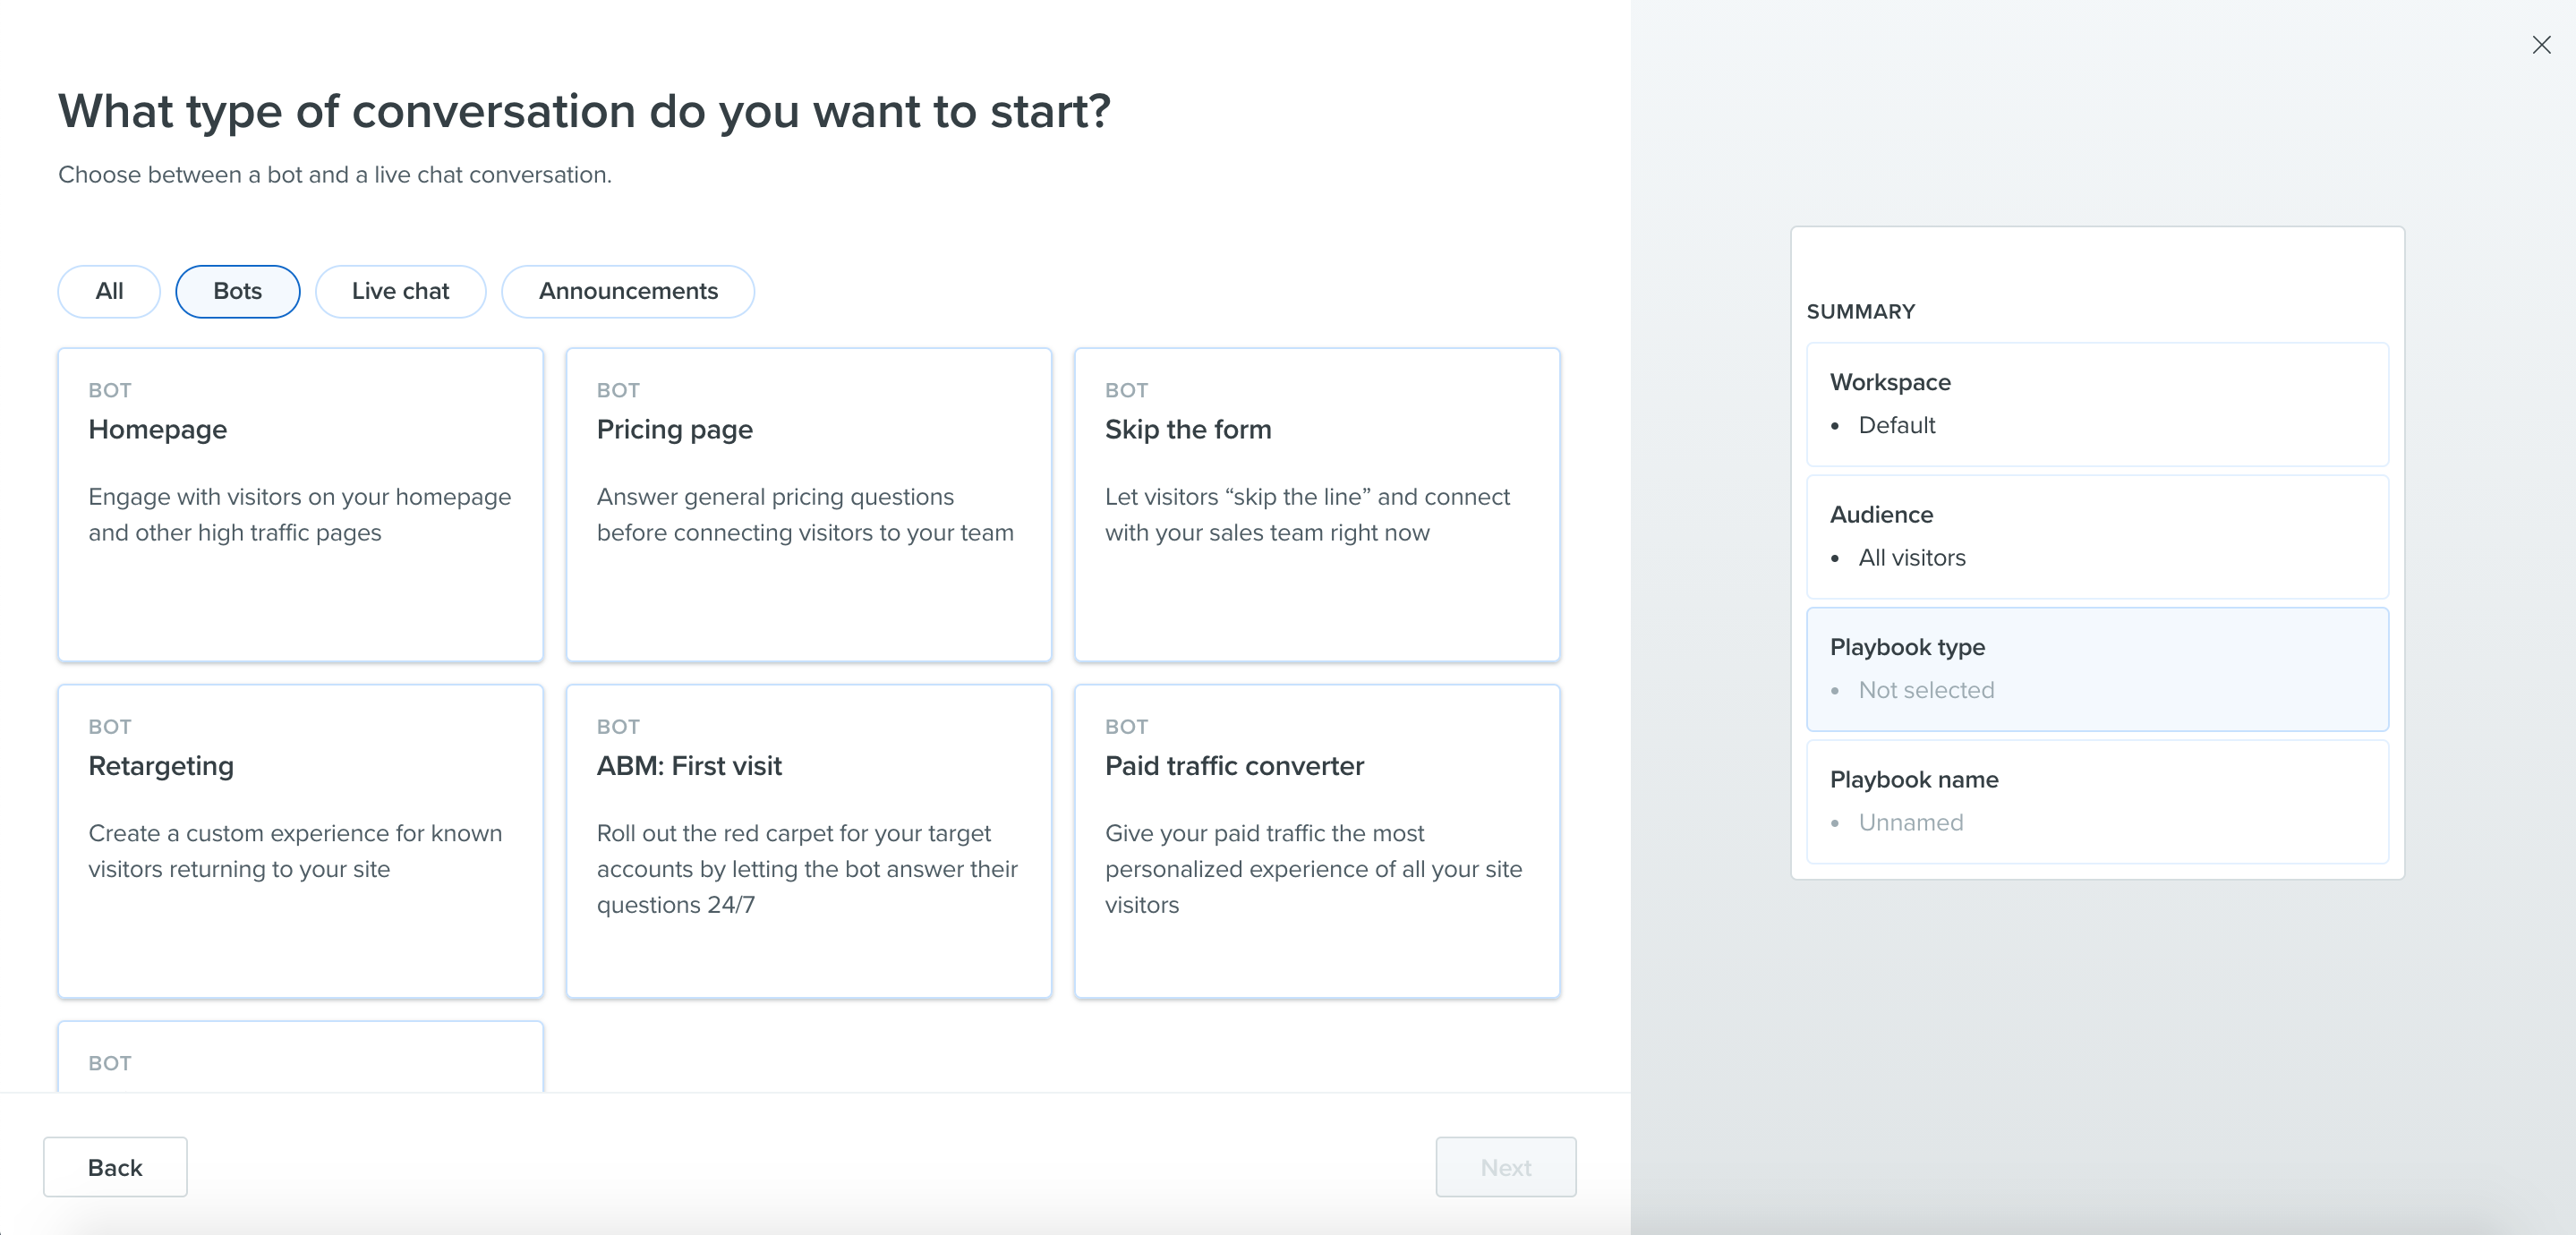
Task: Pick the Paid traffic converter card
Action: [x=1317, y=841]
